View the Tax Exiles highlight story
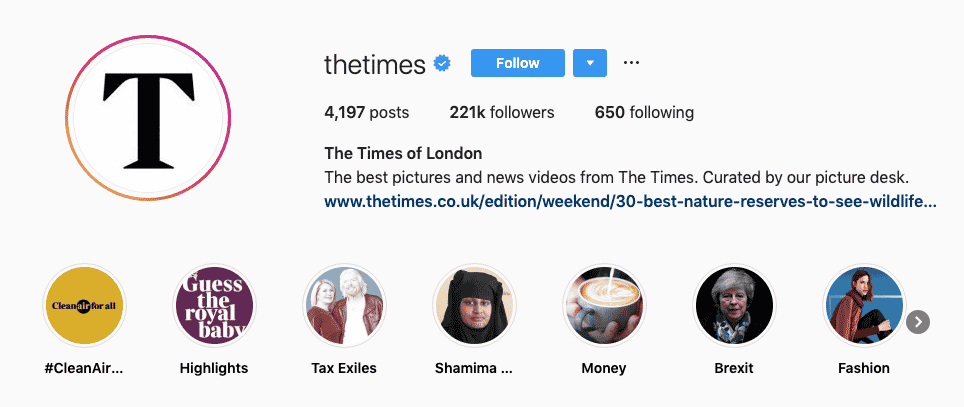The image size is (964, 407). [x=344, y=306]
